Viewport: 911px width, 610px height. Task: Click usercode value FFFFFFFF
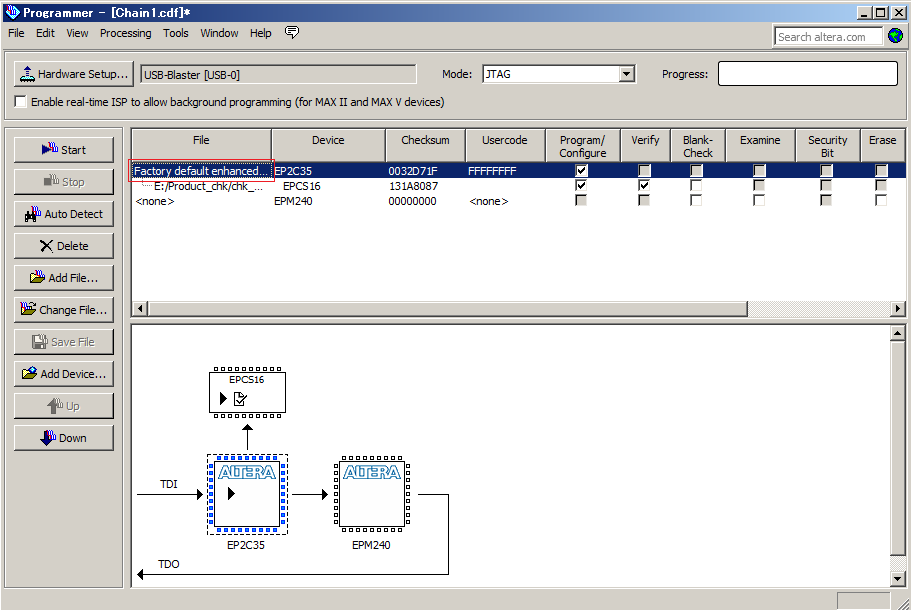492,171
